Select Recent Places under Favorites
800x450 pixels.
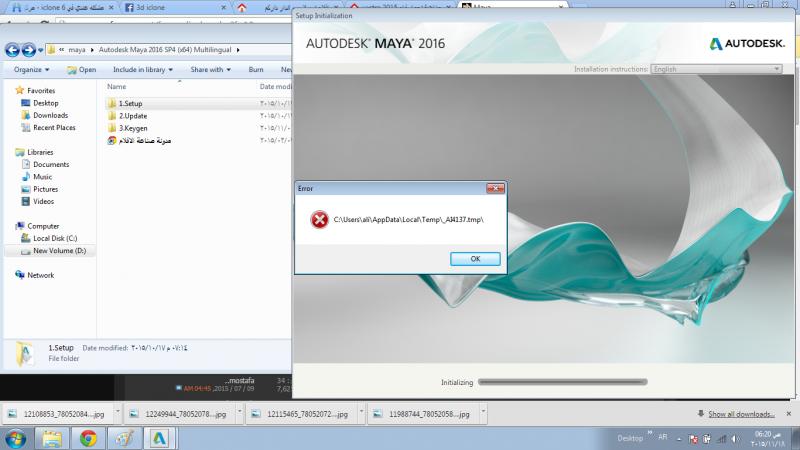pos(54,128)
